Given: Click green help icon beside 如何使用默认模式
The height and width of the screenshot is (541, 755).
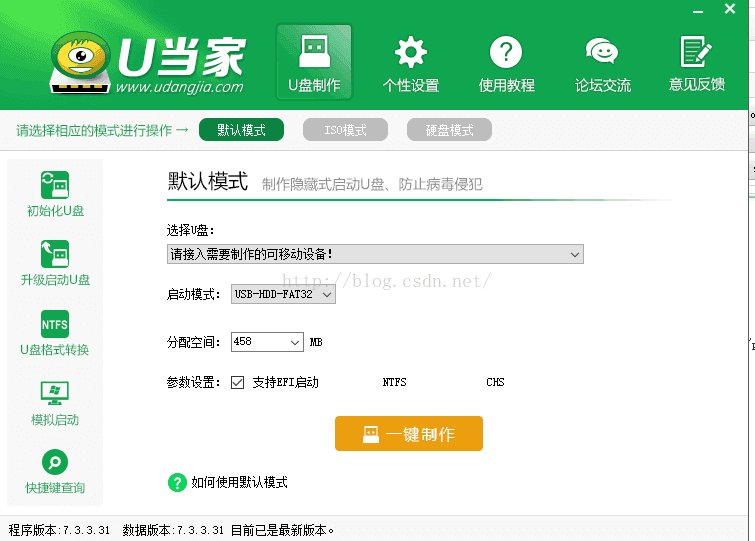Looking at the screenshot, I should click(x=177, y=482).
